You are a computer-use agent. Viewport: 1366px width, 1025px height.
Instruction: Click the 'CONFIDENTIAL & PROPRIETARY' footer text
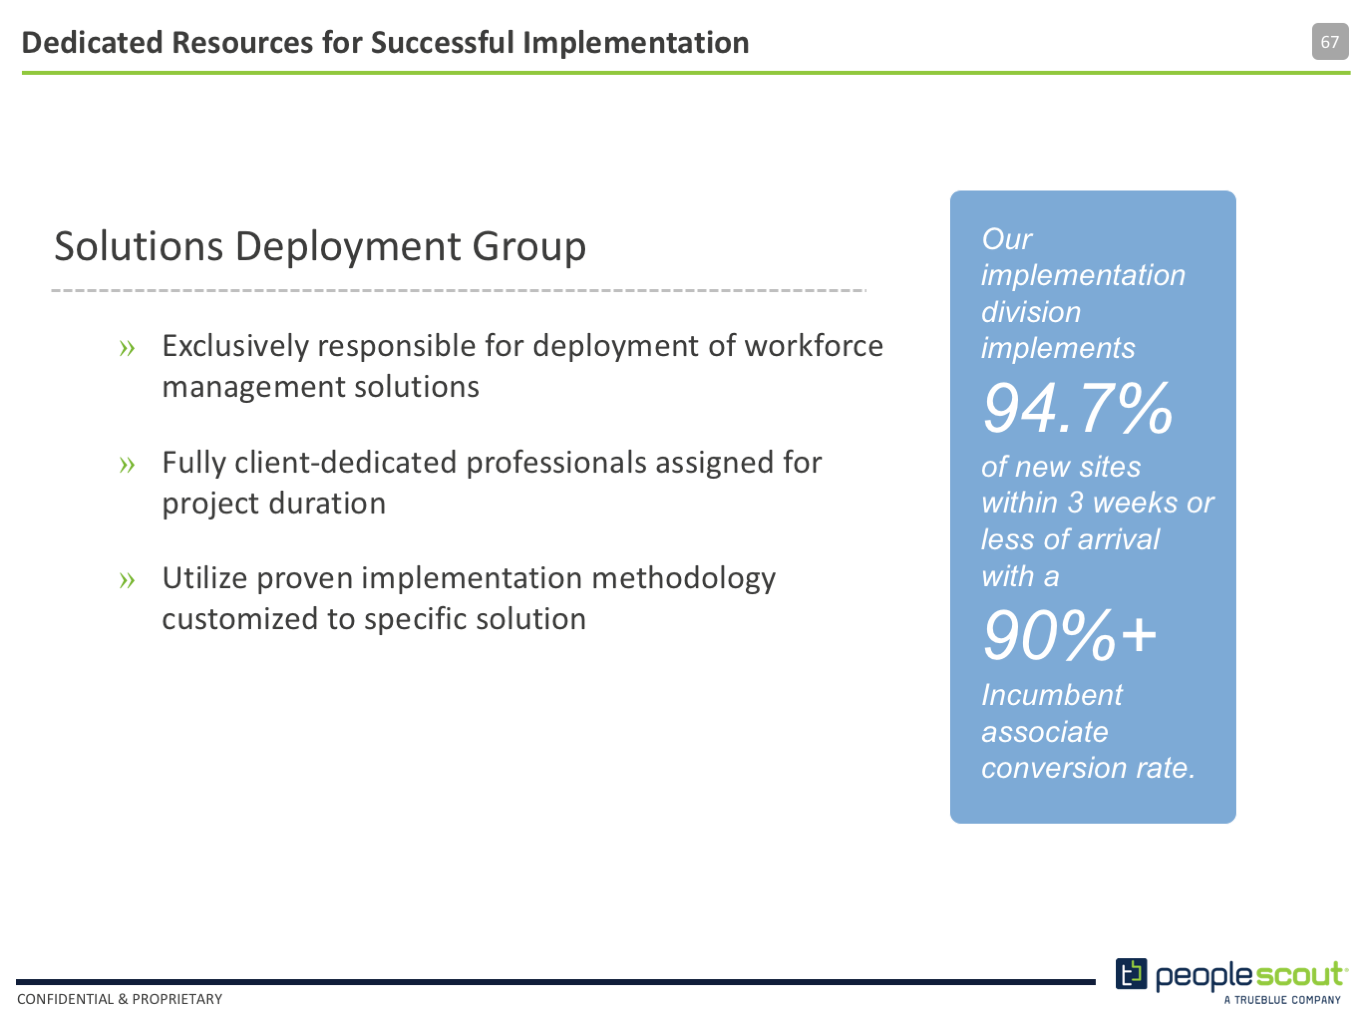point(120,999)
